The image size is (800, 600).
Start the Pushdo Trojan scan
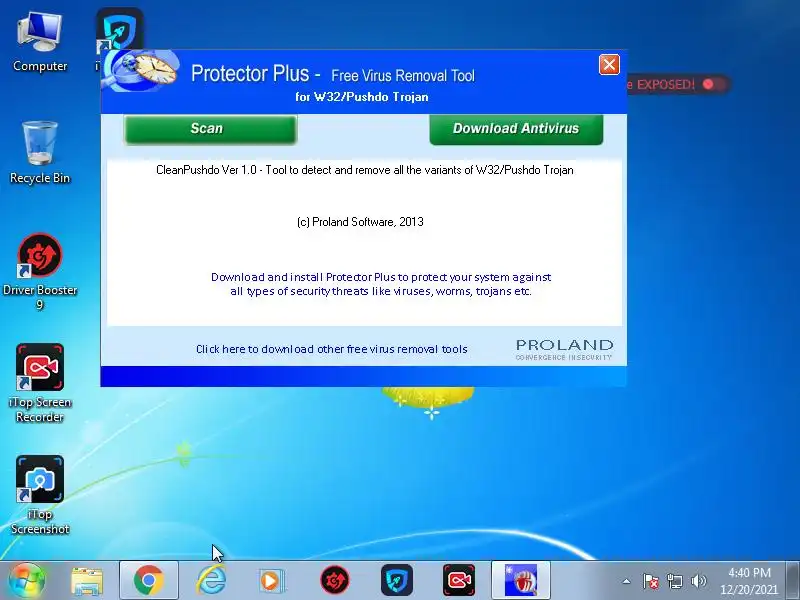pyautogui.click(x=210, y=129)
